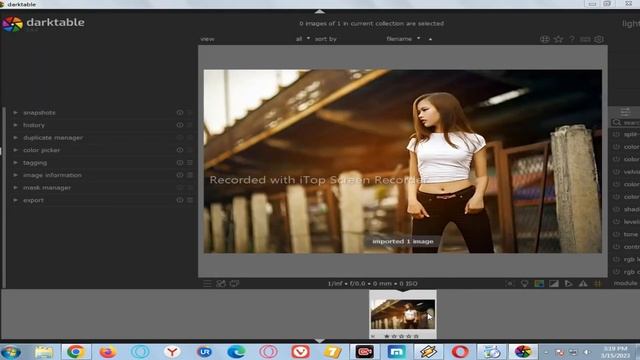
Task: Toggle the contrast module power button
Action: click(x=616, y=247)
